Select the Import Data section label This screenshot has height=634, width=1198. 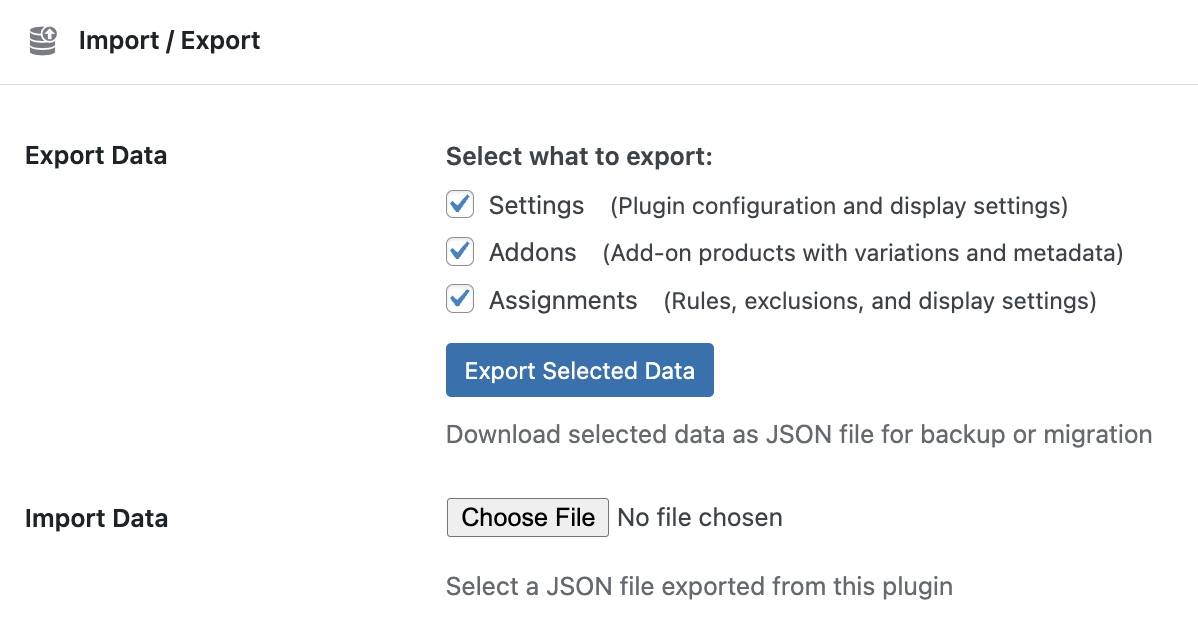(96, 518)
